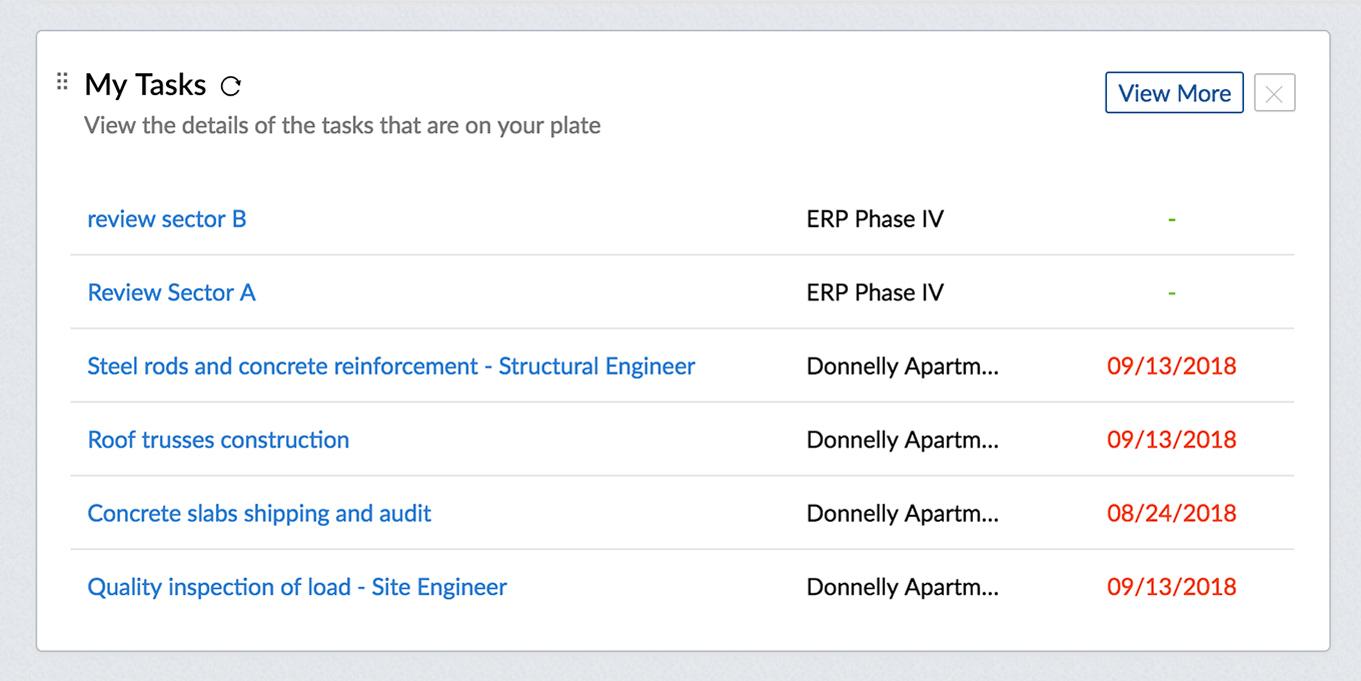Viewport: 1361px width, 681px height.
Task: Open the 'Review Sector A' task
Action: point(172,293)
